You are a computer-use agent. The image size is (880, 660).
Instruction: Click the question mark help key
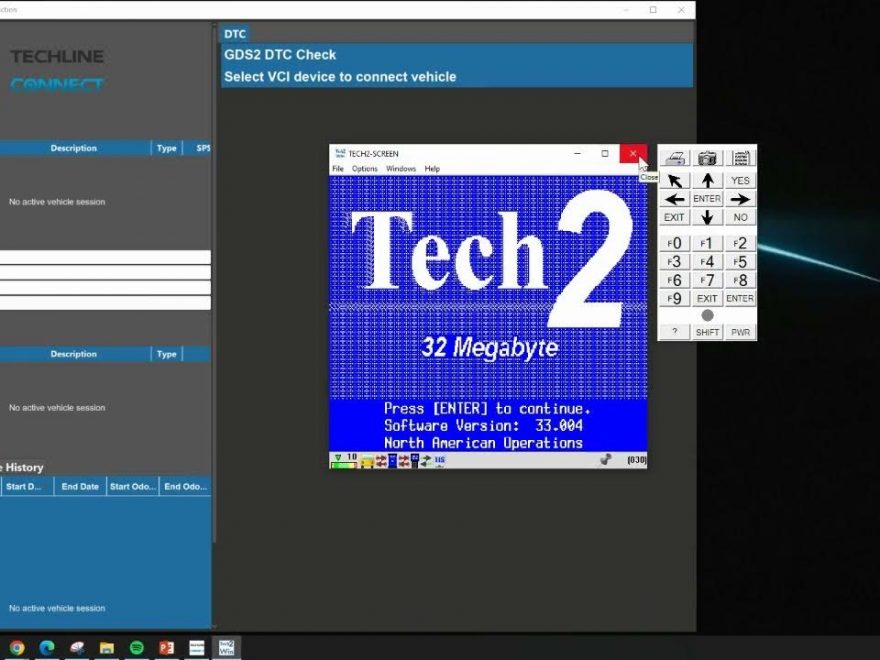click(x=675, y=332)
